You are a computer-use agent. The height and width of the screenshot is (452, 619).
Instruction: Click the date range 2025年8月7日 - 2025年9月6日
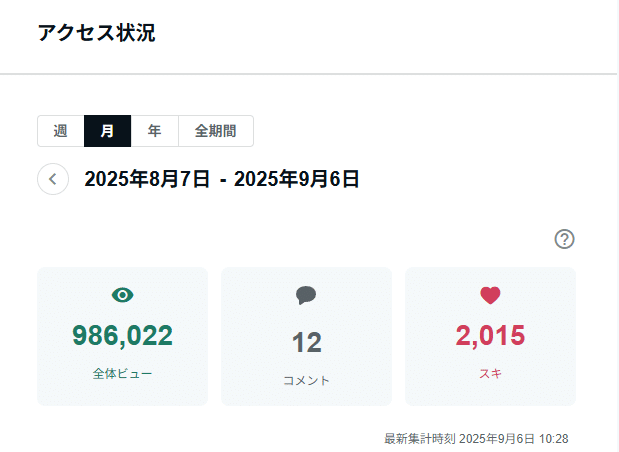(221, 179)
